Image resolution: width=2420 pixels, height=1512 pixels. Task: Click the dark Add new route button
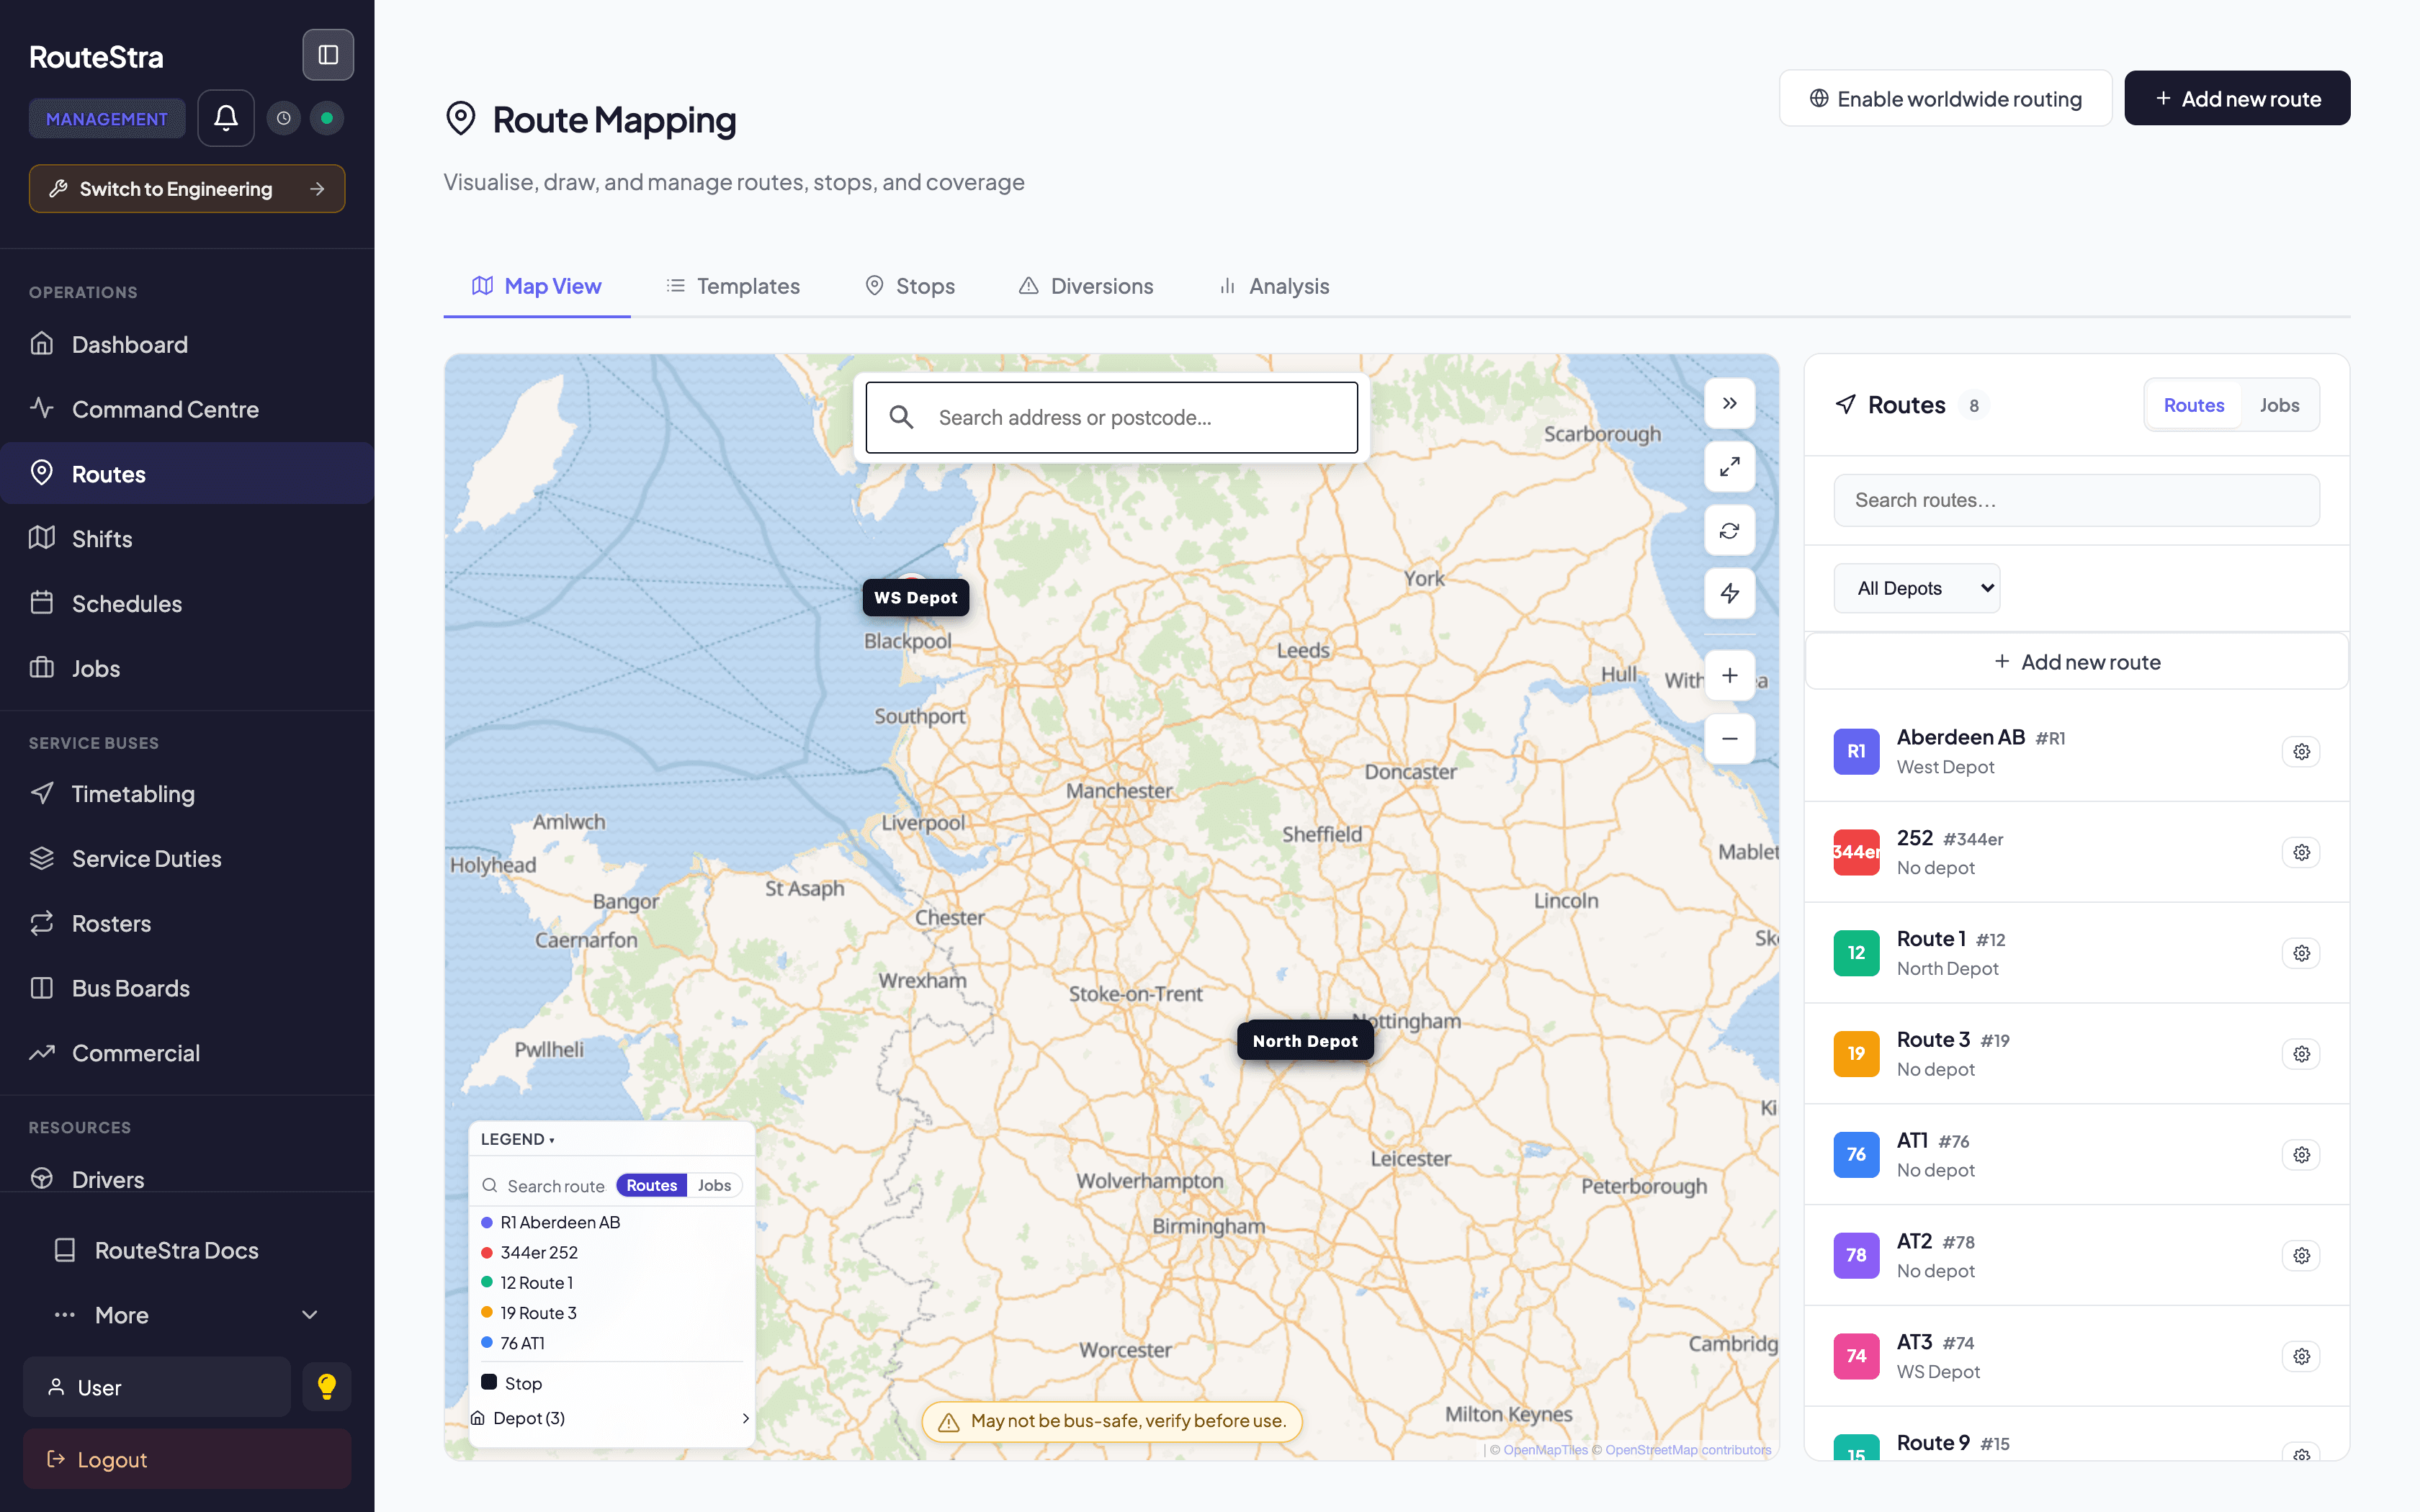point(2237,98)
